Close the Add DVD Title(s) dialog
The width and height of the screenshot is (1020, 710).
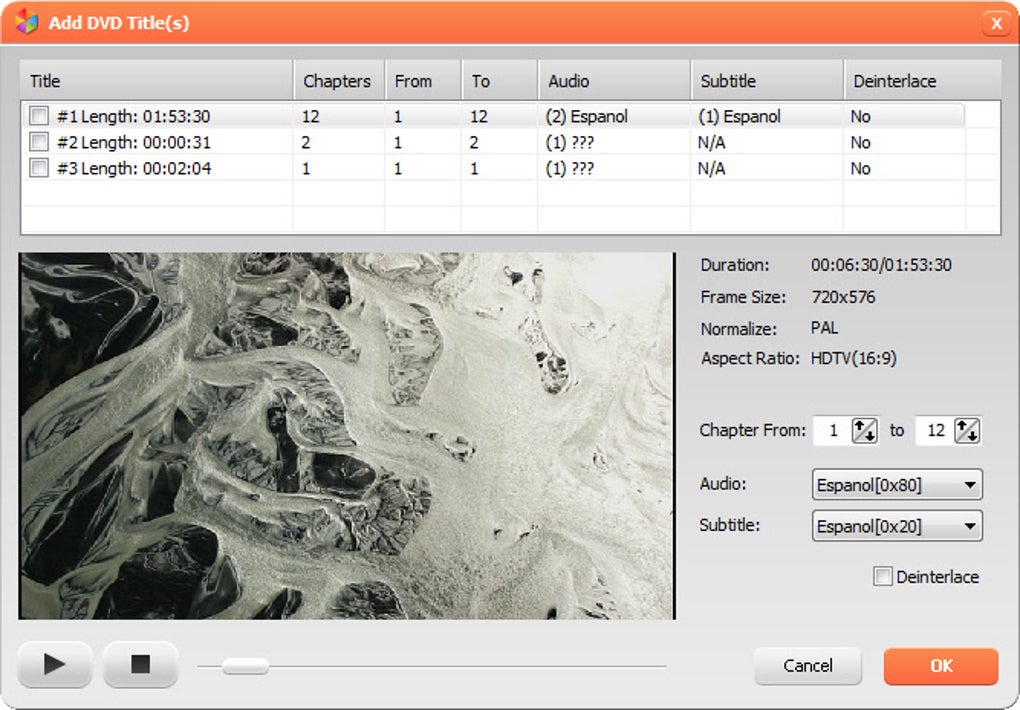(996, 23)
